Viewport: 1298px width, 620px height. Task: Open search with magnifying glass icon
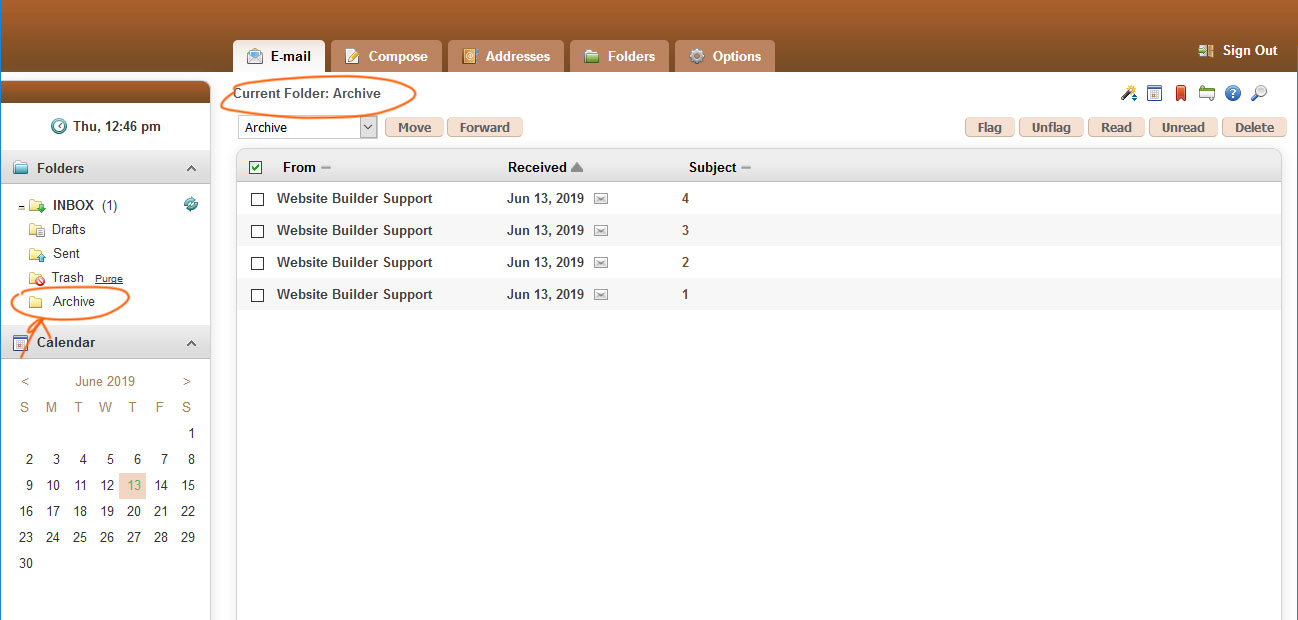tap(1259, 93)
